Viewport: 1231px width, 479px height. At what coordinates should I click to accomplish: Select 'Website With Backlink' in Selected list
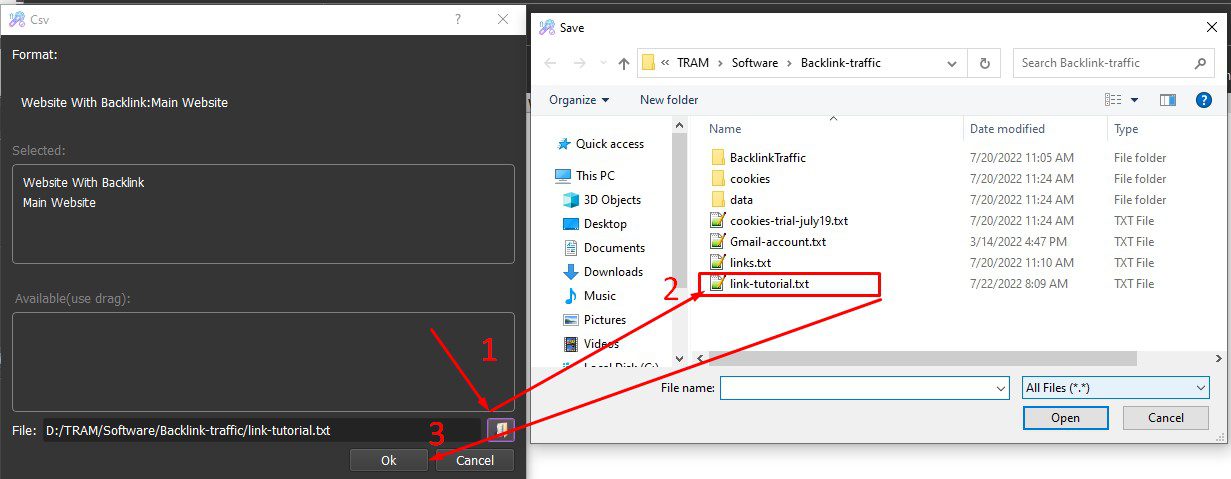84,183
